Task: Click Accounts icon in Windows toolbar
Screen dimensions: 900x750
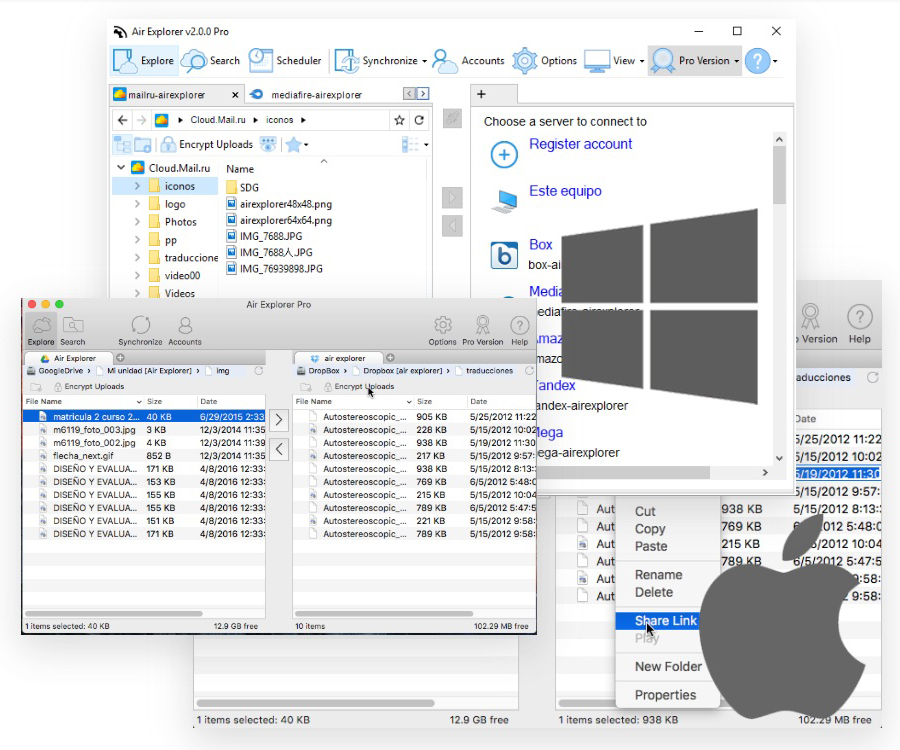Action: 445,60
